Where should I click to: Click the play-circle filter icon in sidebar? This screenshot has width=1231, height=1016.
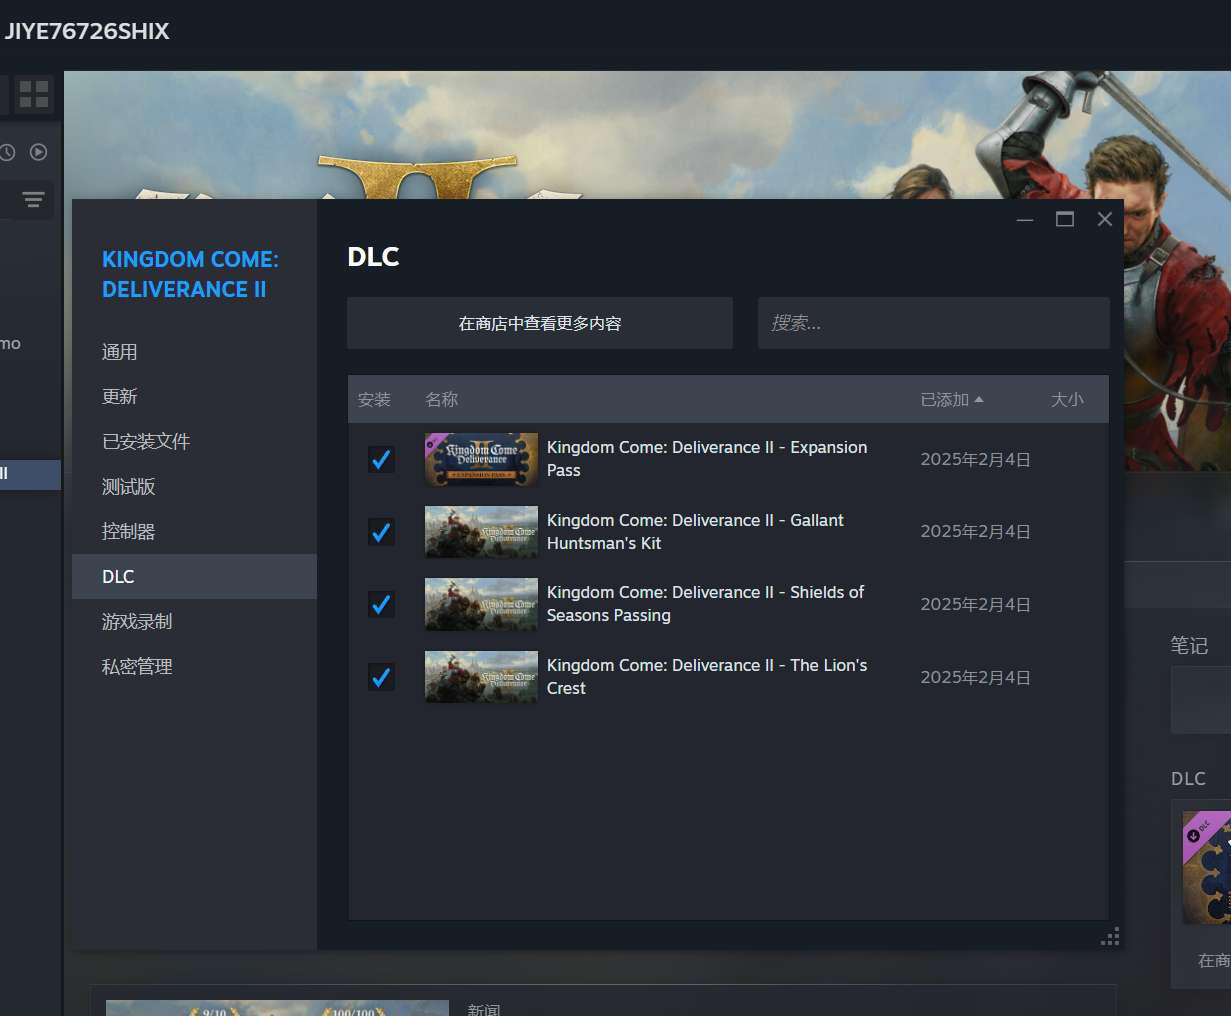click(x=38, y=152)
